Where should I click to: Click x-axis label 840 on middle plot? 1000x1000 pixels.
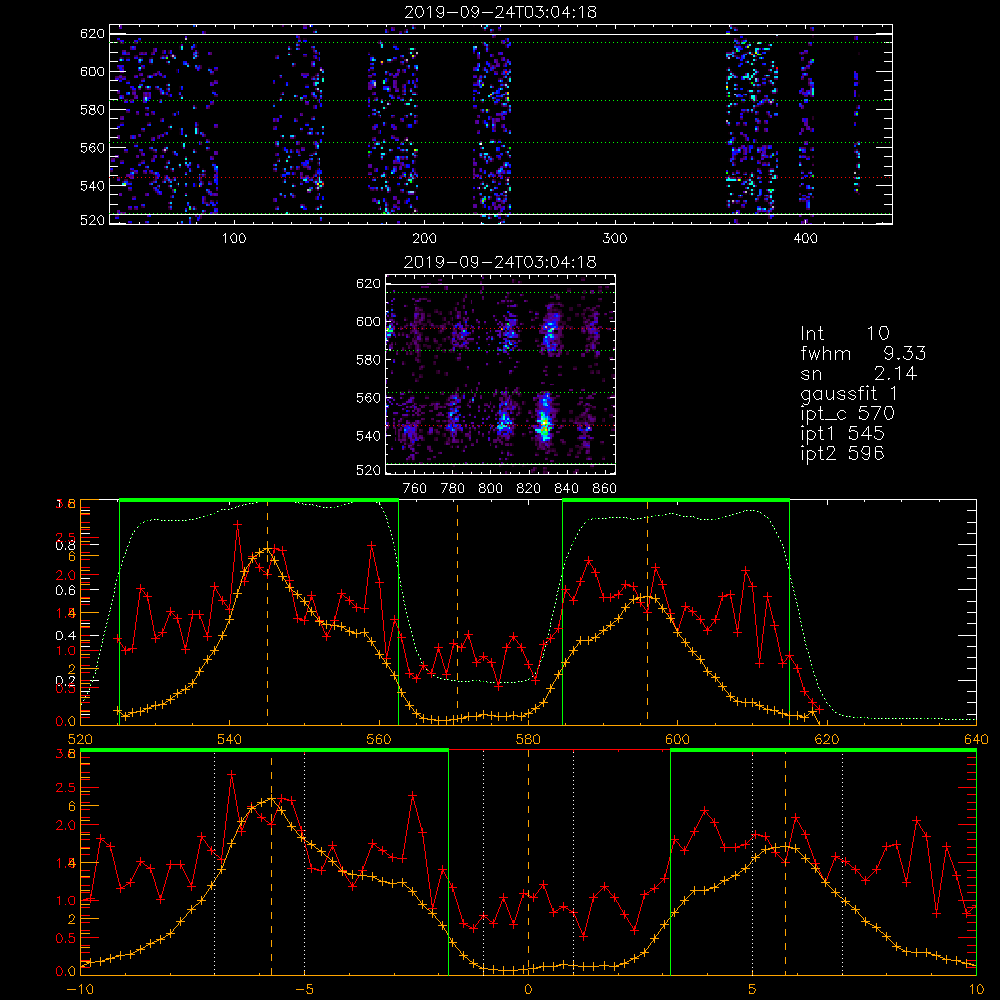coord(566,489)
